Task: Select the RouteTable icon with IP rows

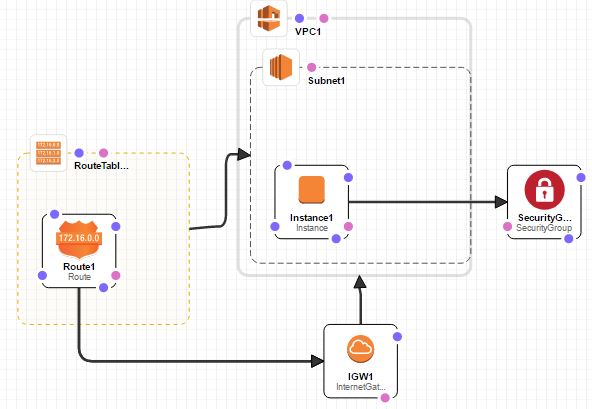Action: [x=48, y=153]
